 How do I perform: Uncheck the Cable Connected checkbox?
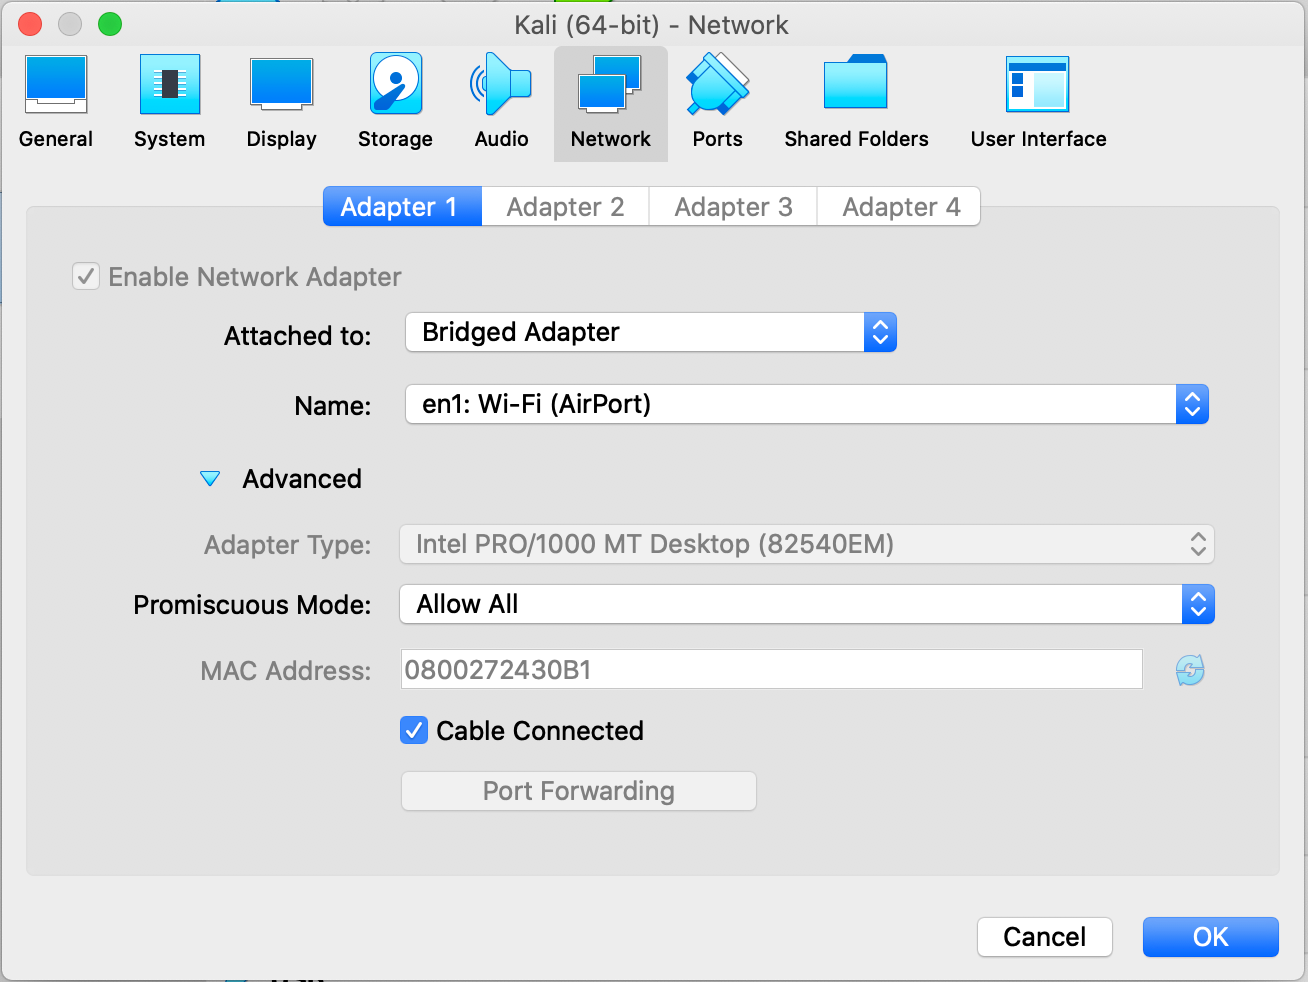point(414,731)
